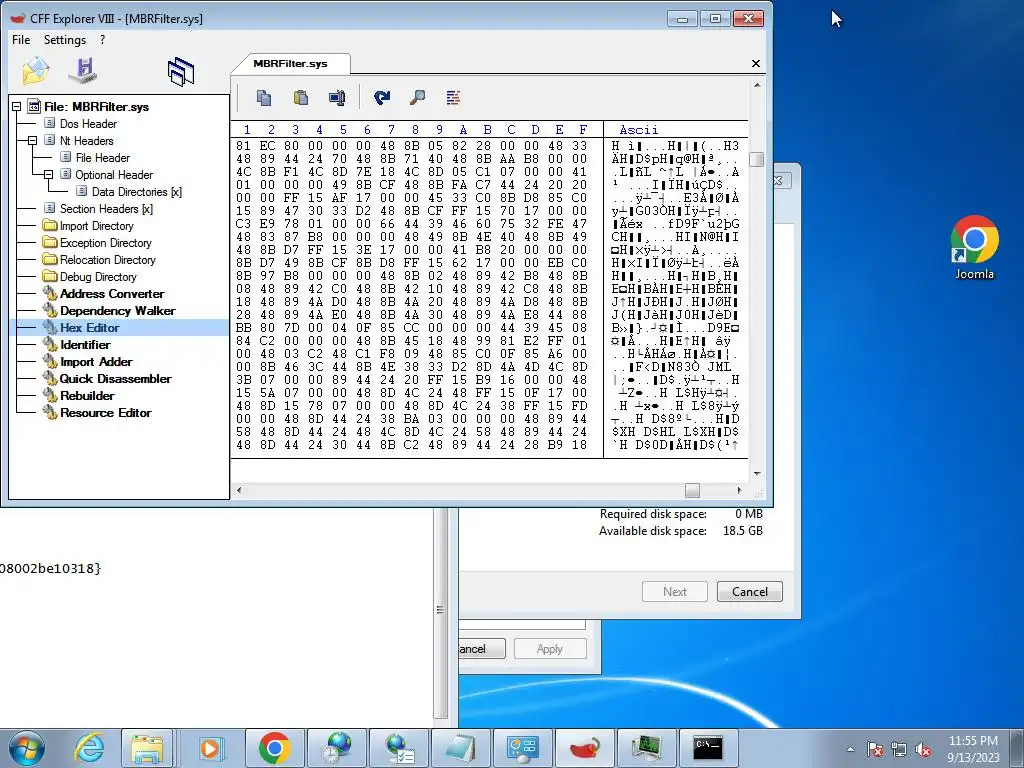This screenshot has width=1024, height=768.
Task: Open the globe with clock taskbar app
Action: (x=337, y=748)
